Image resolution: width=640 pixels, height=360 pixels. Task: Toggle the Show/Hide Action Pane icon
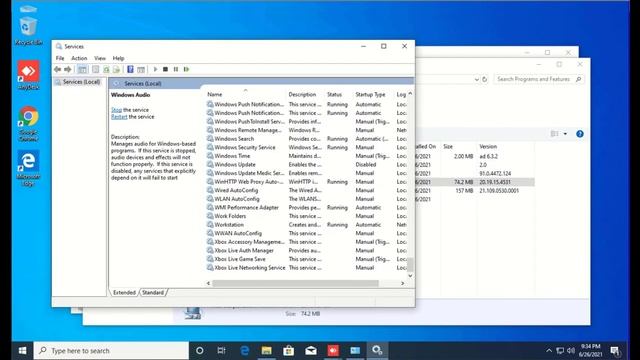[141, 69]
